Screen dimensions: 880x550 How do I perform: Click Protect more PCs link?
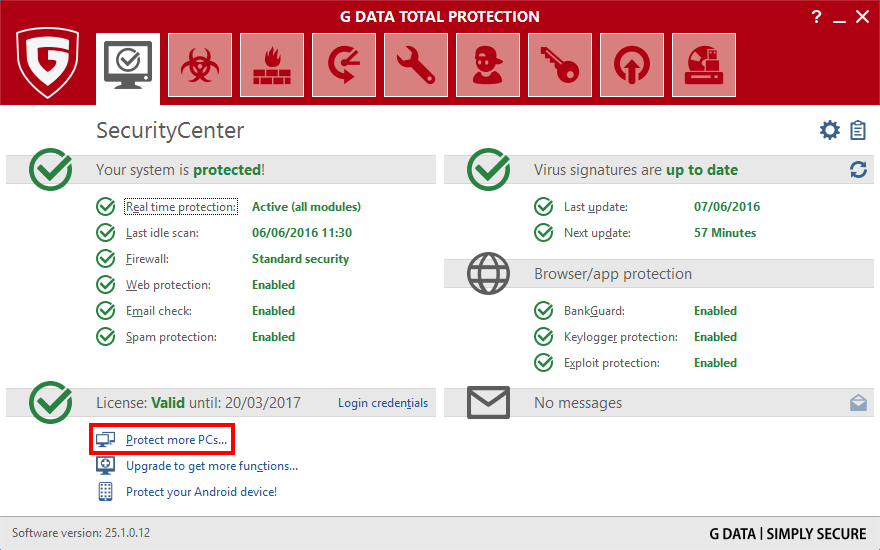176,439
